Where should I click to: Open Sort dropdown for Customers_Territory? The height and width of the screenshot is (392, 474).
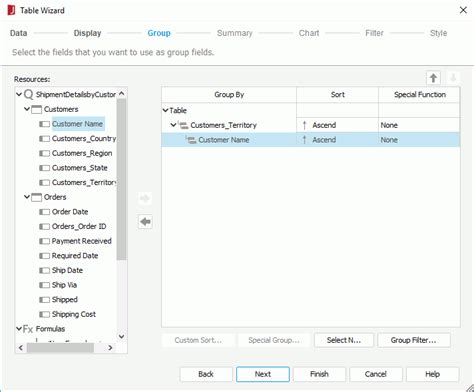(x=337, y=125)
